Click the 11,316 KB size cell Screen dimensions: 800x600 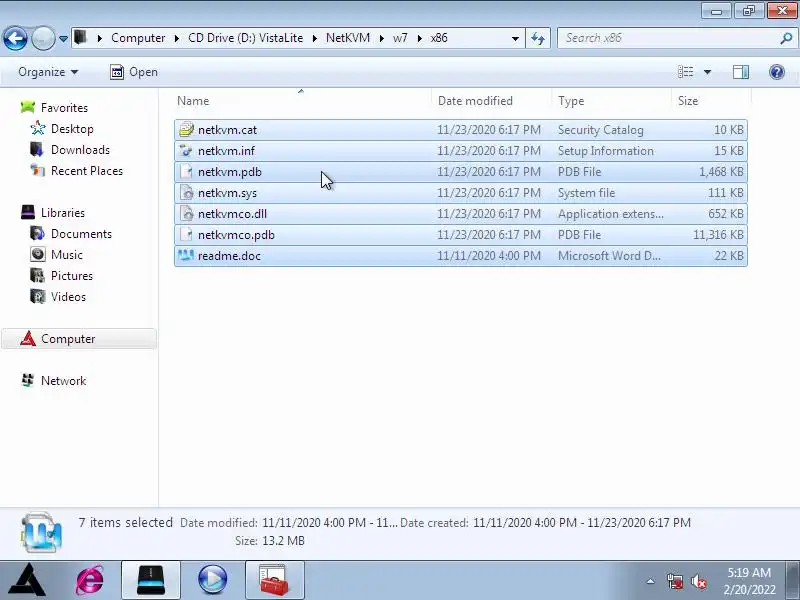point(718,235)
